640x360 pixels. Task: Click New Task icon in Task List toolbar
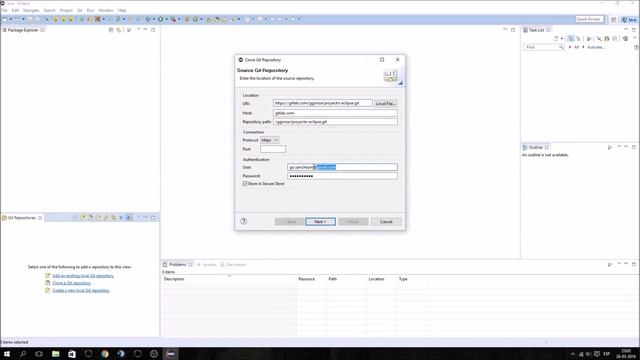[x=556, y=38]
